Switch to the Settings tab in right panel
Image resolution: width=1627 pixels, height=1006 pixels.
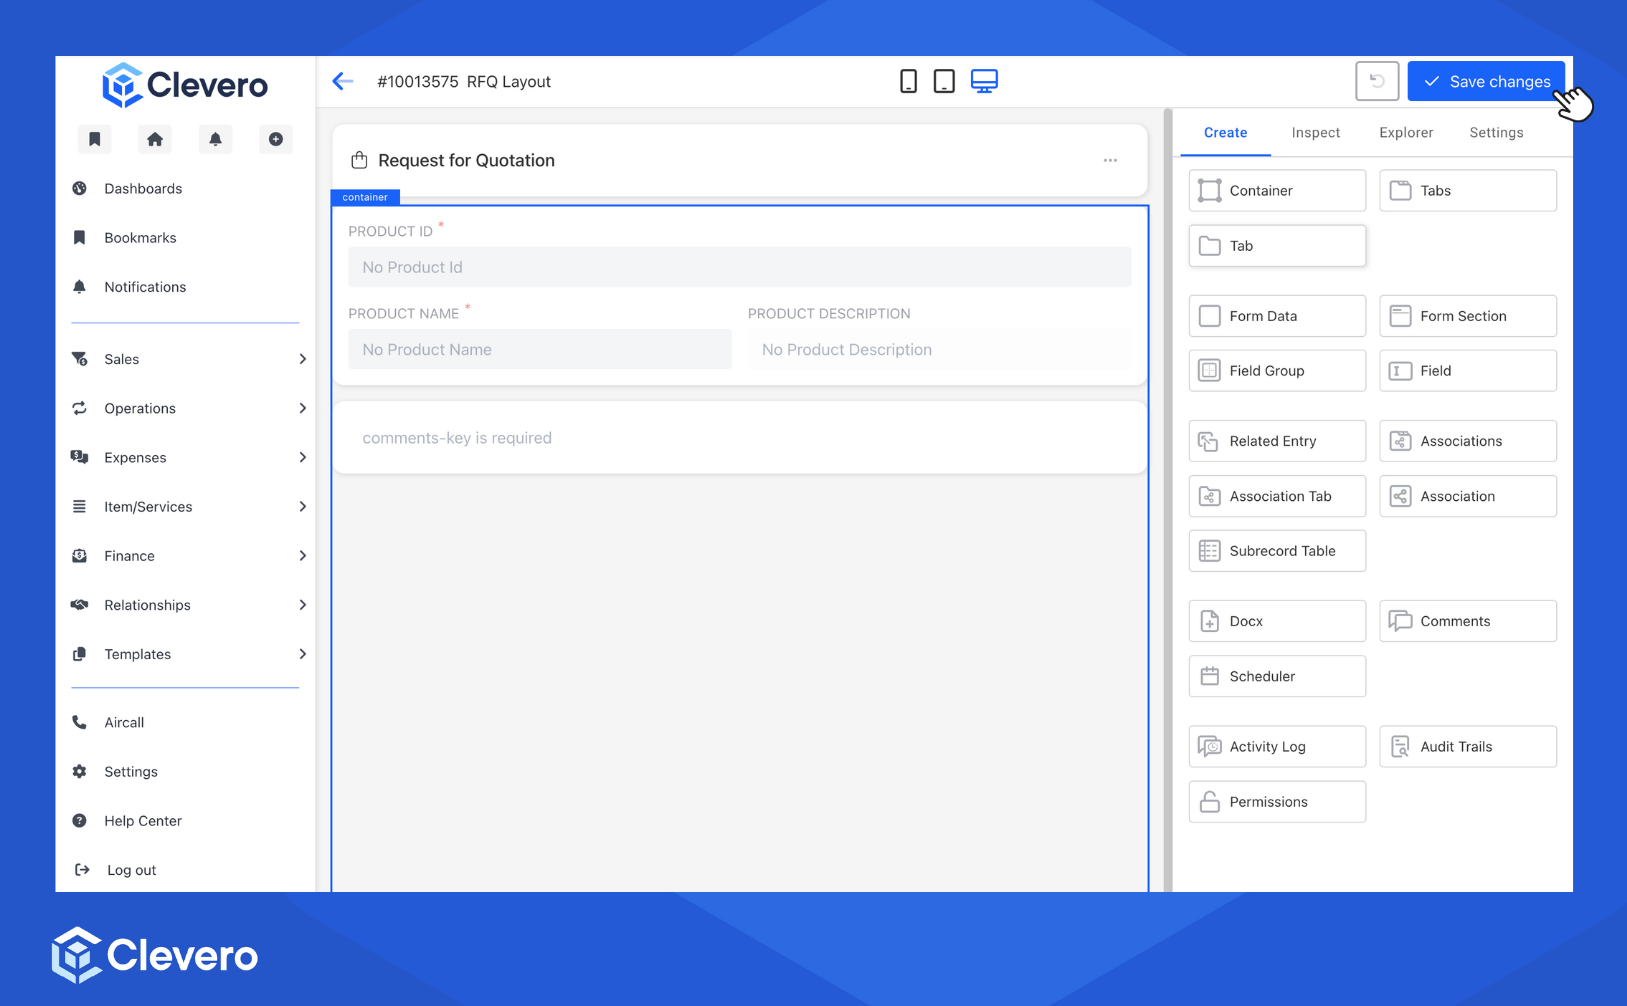pos(1496,133)
